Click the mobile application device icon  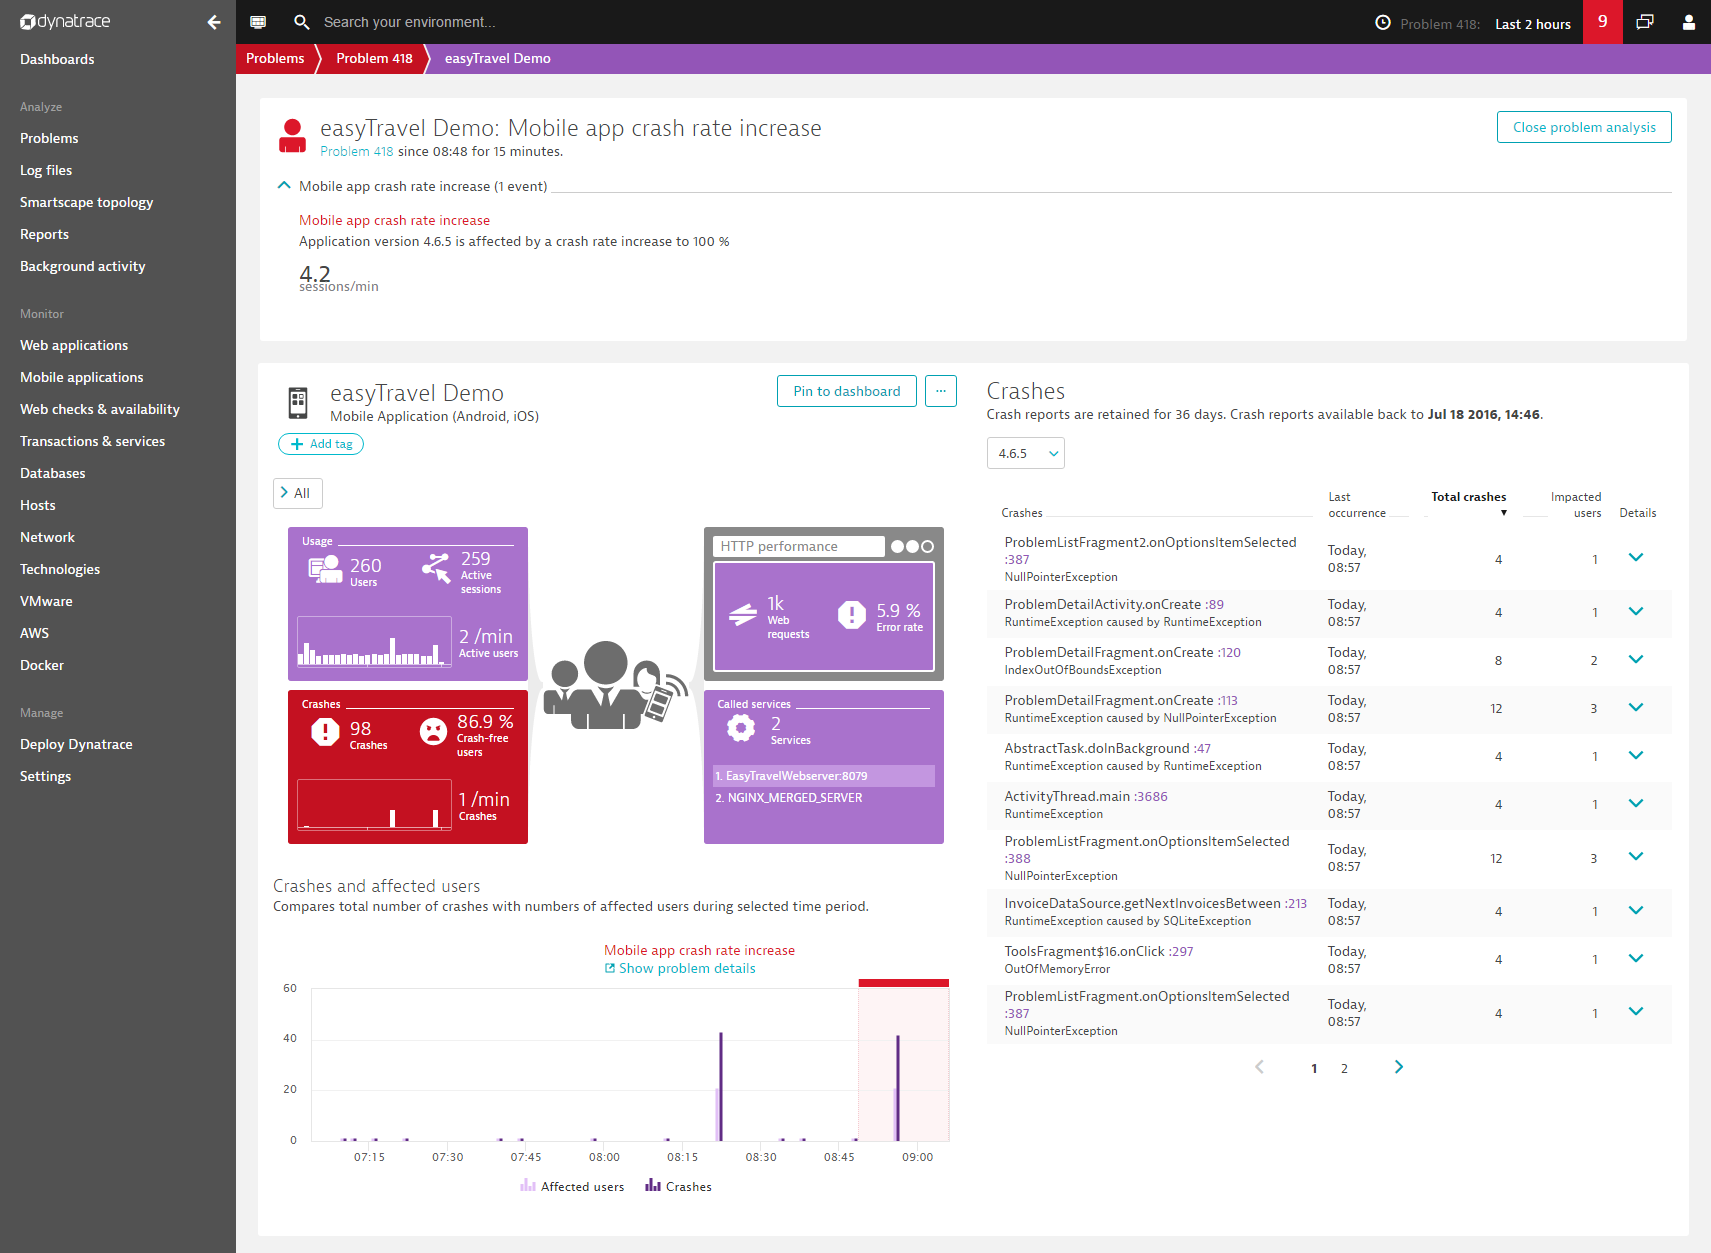pos(298,402)
